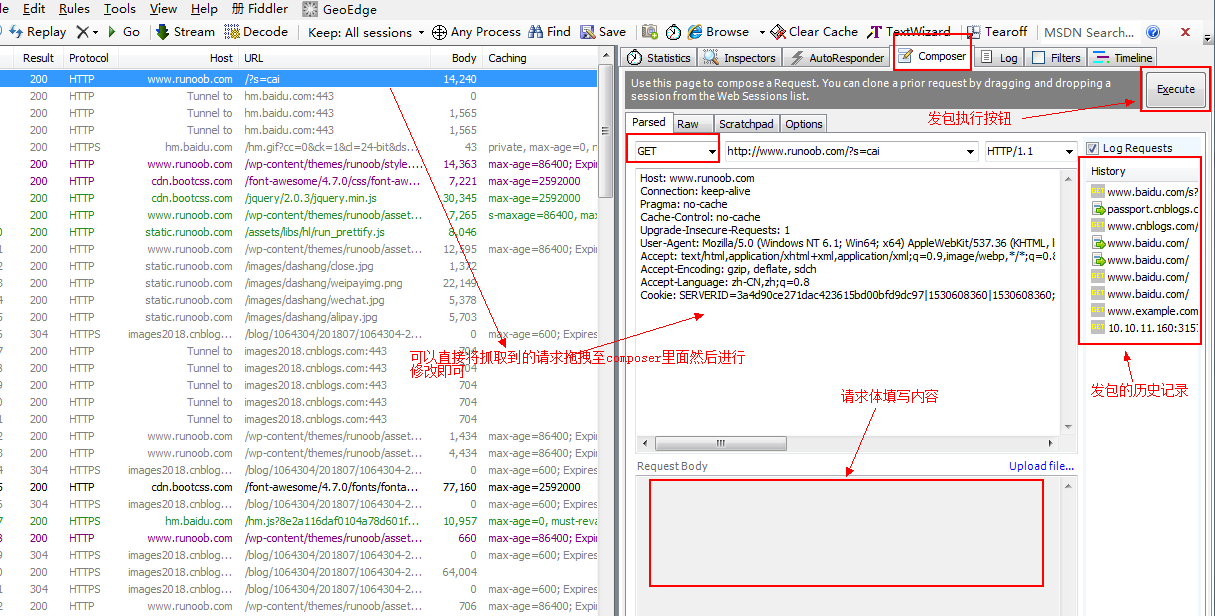Select the www.baidu.com/s? history entry

[x=1143, y=191]
